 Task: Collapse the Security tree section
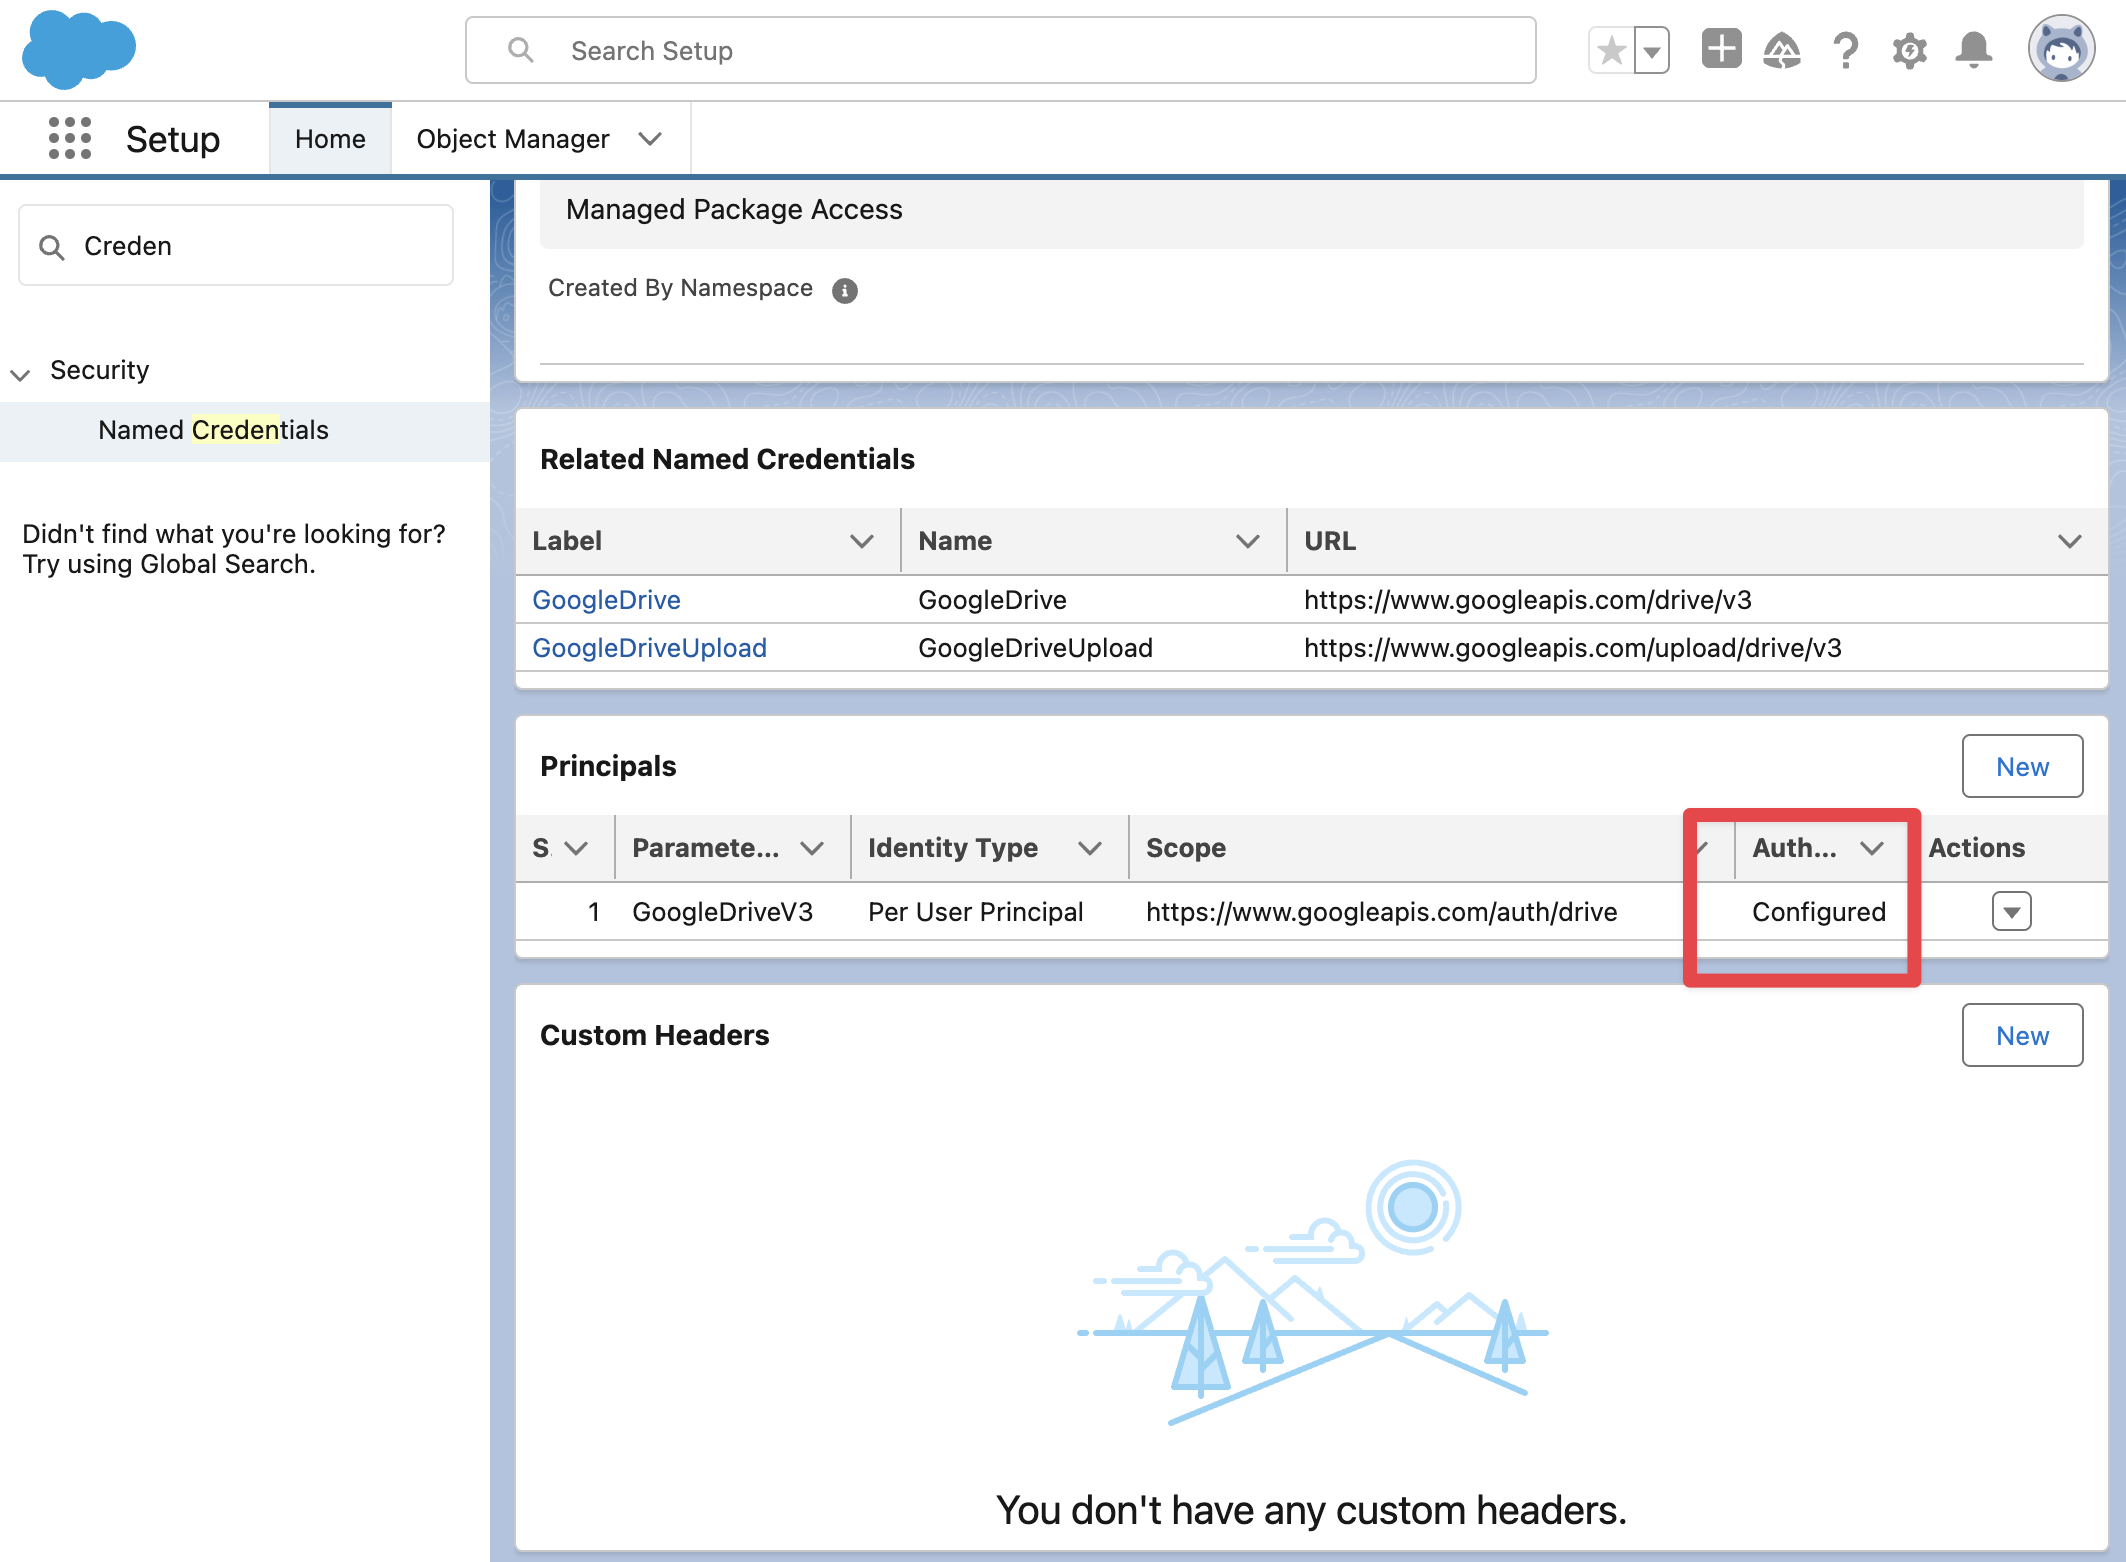21,373
